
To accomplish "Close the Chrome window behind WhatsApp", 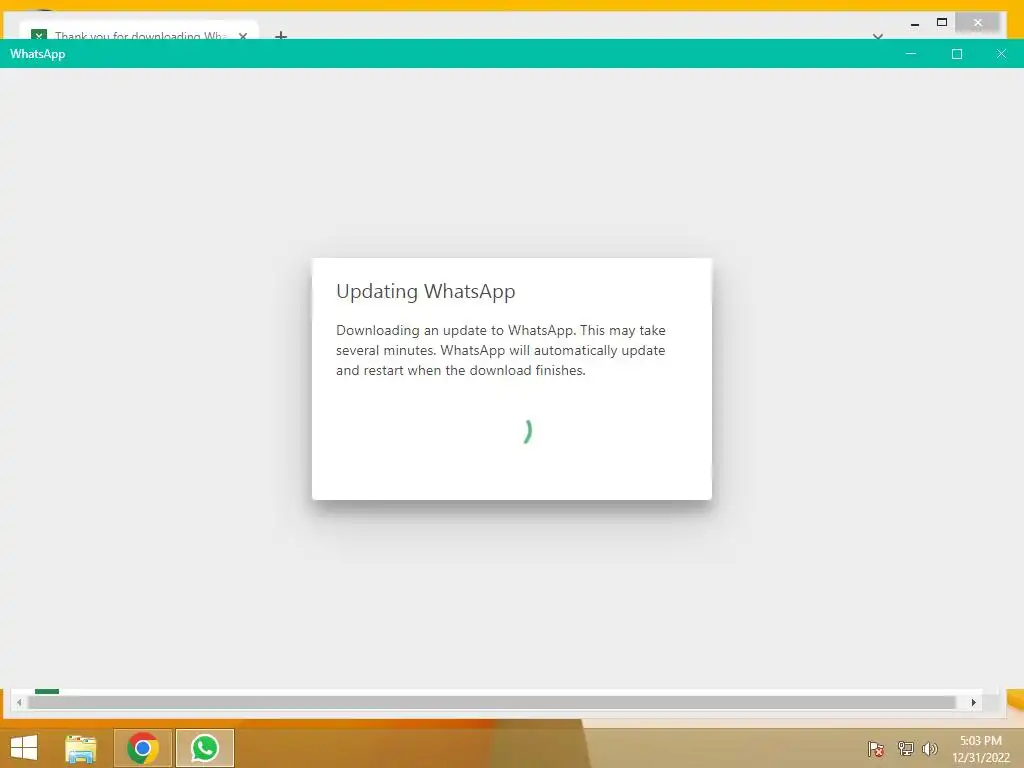I will (978, 23).
